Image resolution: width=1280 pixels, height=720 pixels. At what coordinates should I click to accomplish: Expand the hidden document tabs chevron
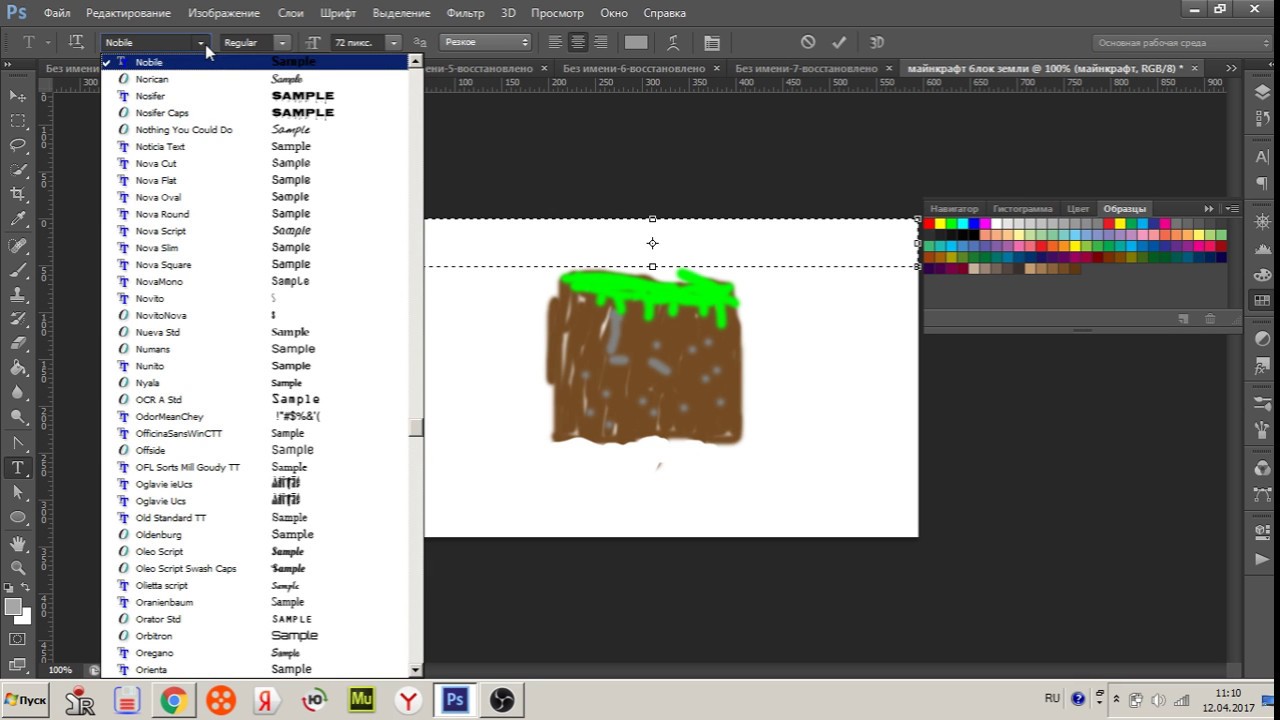click(1231, 68)
